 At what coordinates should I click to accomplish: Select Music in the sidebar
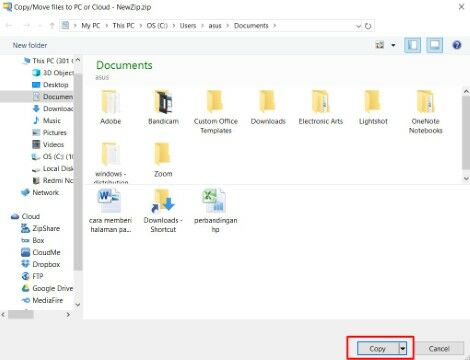point(47,121)
